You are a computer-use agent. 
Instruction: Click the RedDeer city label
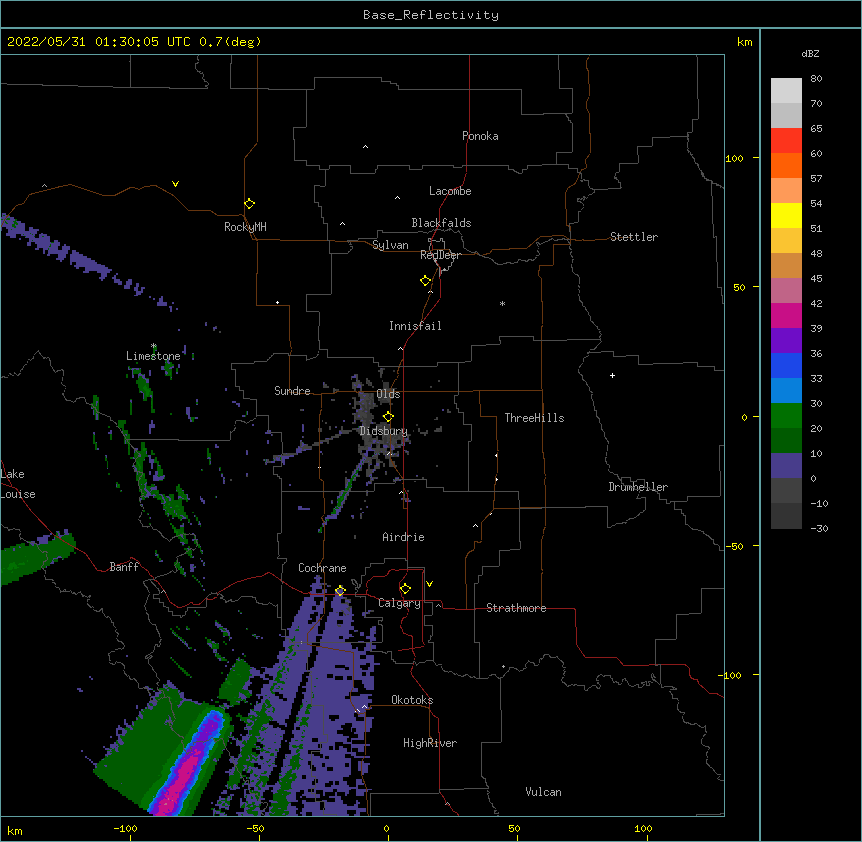(x=440, y=255)
